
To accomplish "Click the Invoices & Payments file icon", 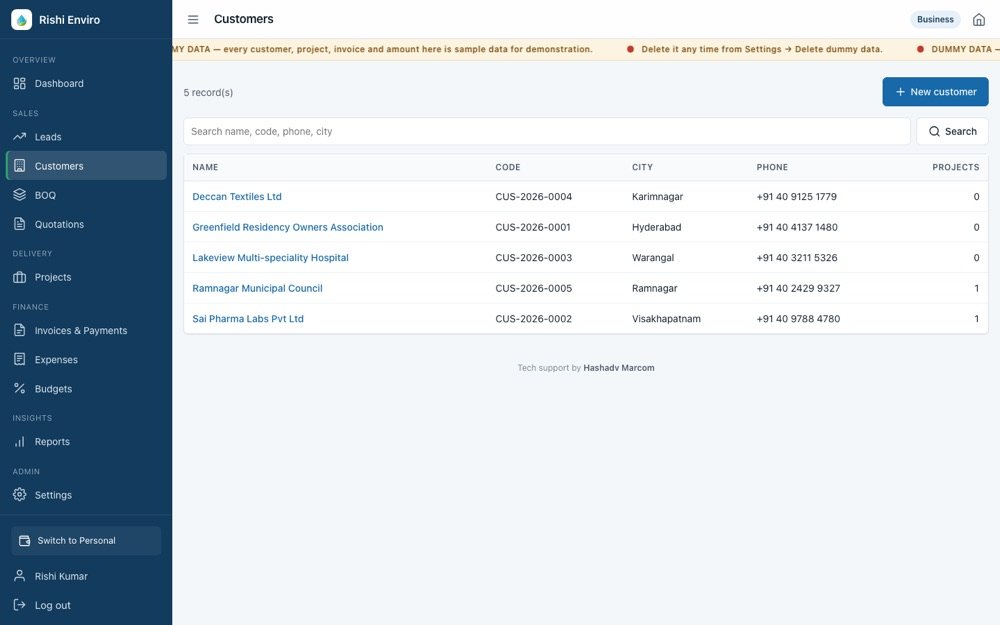I will (20, 330).
